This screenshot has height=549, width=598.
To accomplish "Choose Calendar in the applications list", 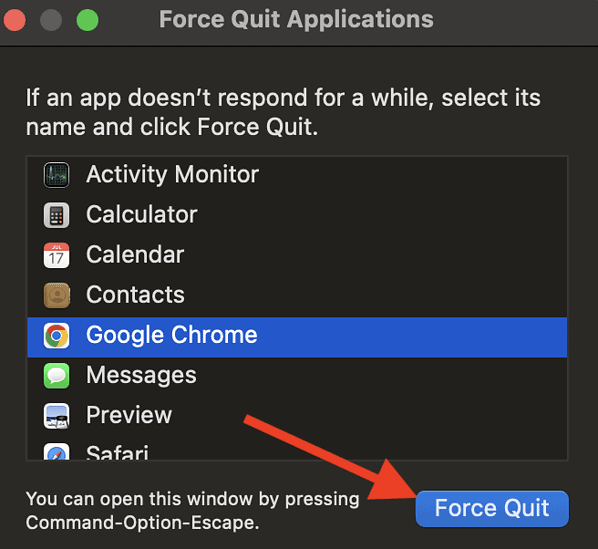I will pos(297,255).
